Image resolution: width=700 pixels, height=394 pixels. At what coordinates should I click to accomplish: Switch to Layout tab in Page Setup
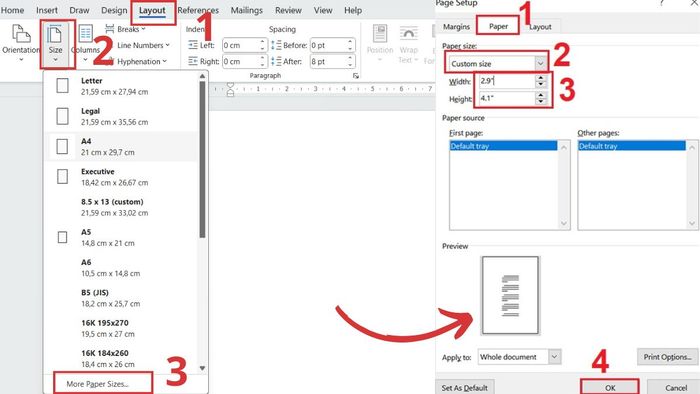click(x=540, y=27)
